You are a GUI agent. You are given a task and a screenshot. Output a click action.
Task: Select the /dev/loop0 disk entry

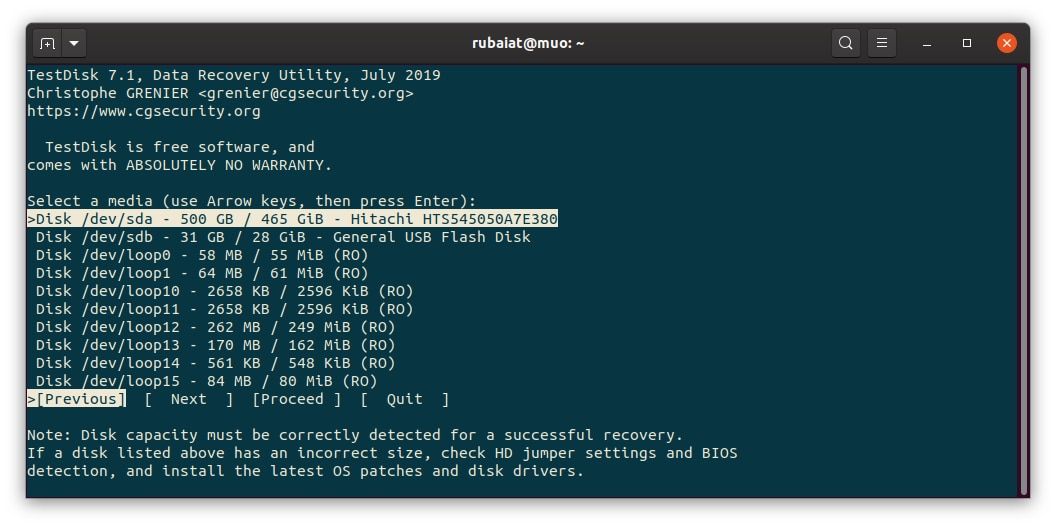click(x=202, y=255)
